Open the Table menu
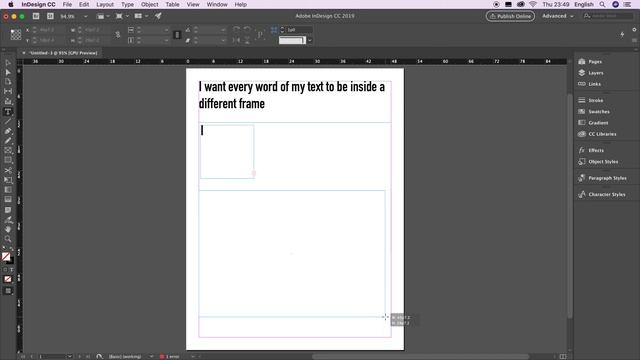 [x=172, y=4]
